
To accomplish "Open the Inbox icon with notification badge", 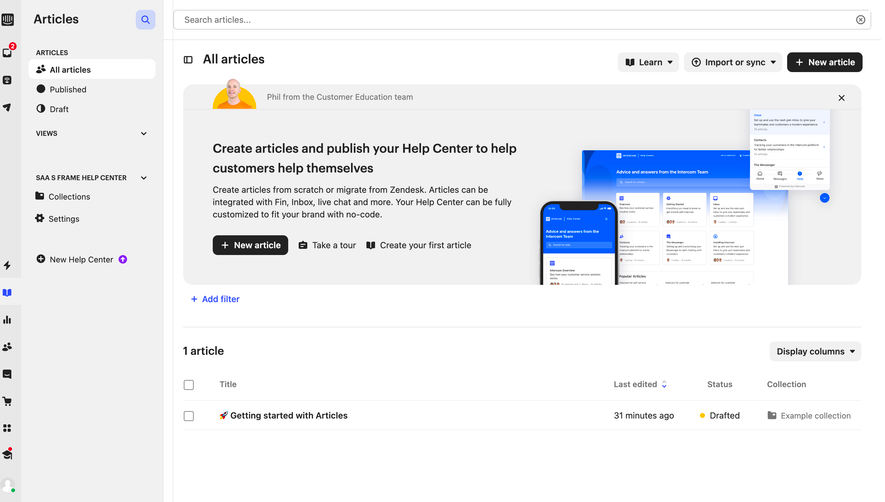I will (8, 51).
